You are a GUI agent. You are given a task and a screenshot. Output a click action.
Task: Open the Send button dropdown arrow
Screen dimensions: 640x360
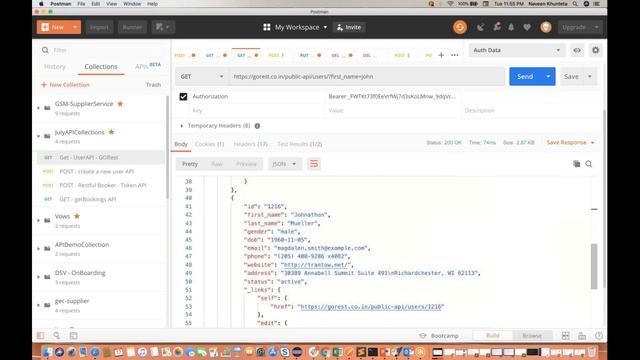coord(548,77)
